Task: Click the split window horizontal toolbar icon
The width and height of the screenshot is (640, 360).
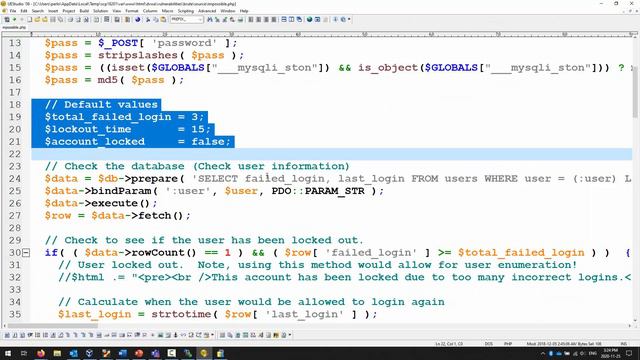Action: (x=284, y=19)
